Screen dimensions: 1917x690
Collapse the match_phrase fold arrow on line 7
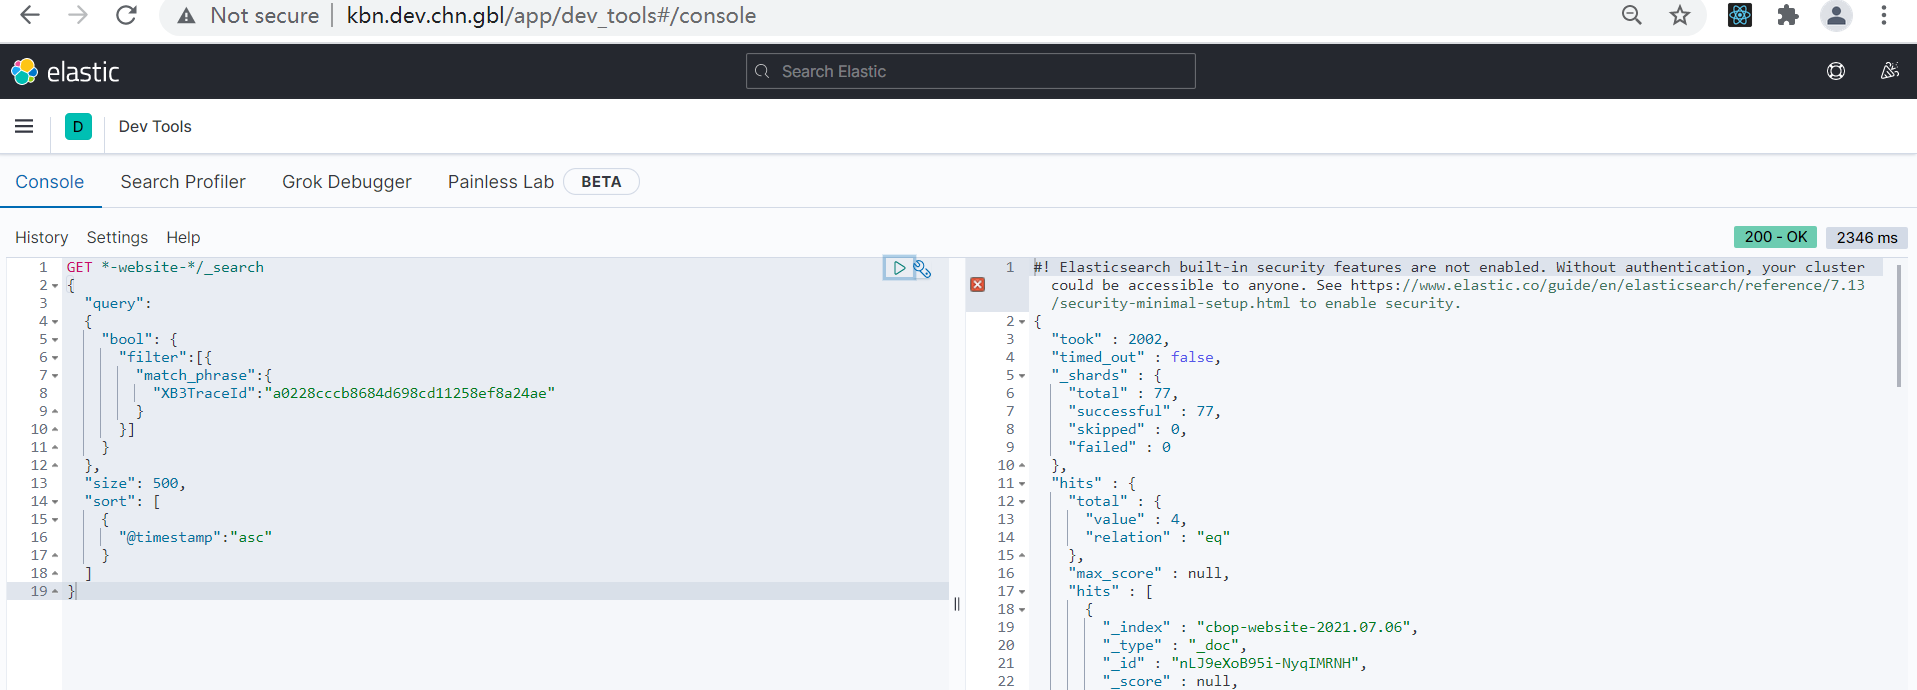(x=55, y=376)
